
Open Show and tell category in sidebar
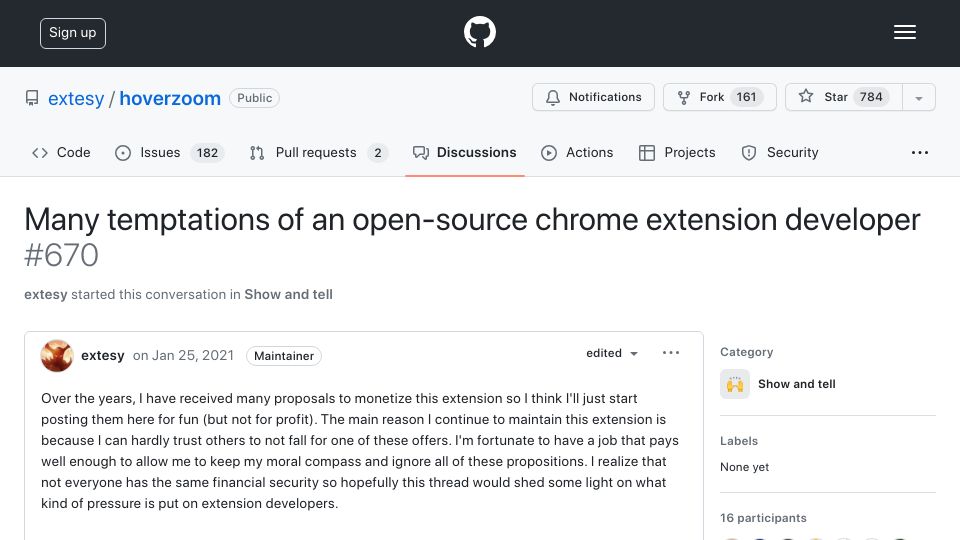[x=797, y=384]
